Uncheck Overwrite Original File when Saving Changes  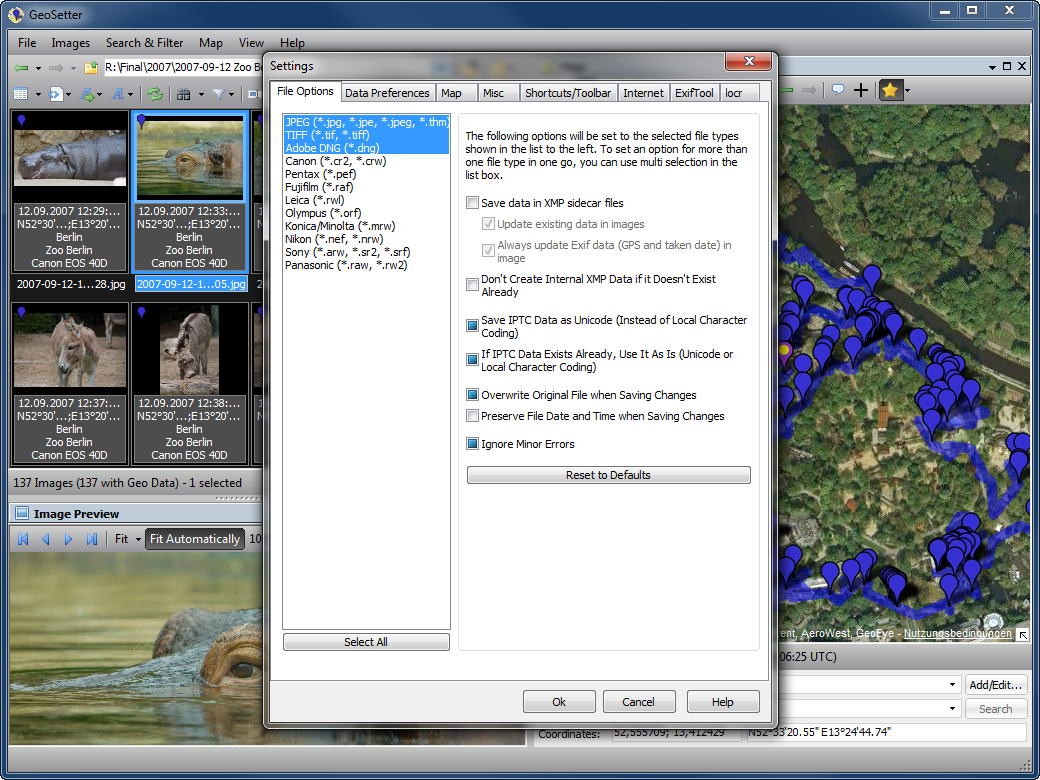point(473,395)
